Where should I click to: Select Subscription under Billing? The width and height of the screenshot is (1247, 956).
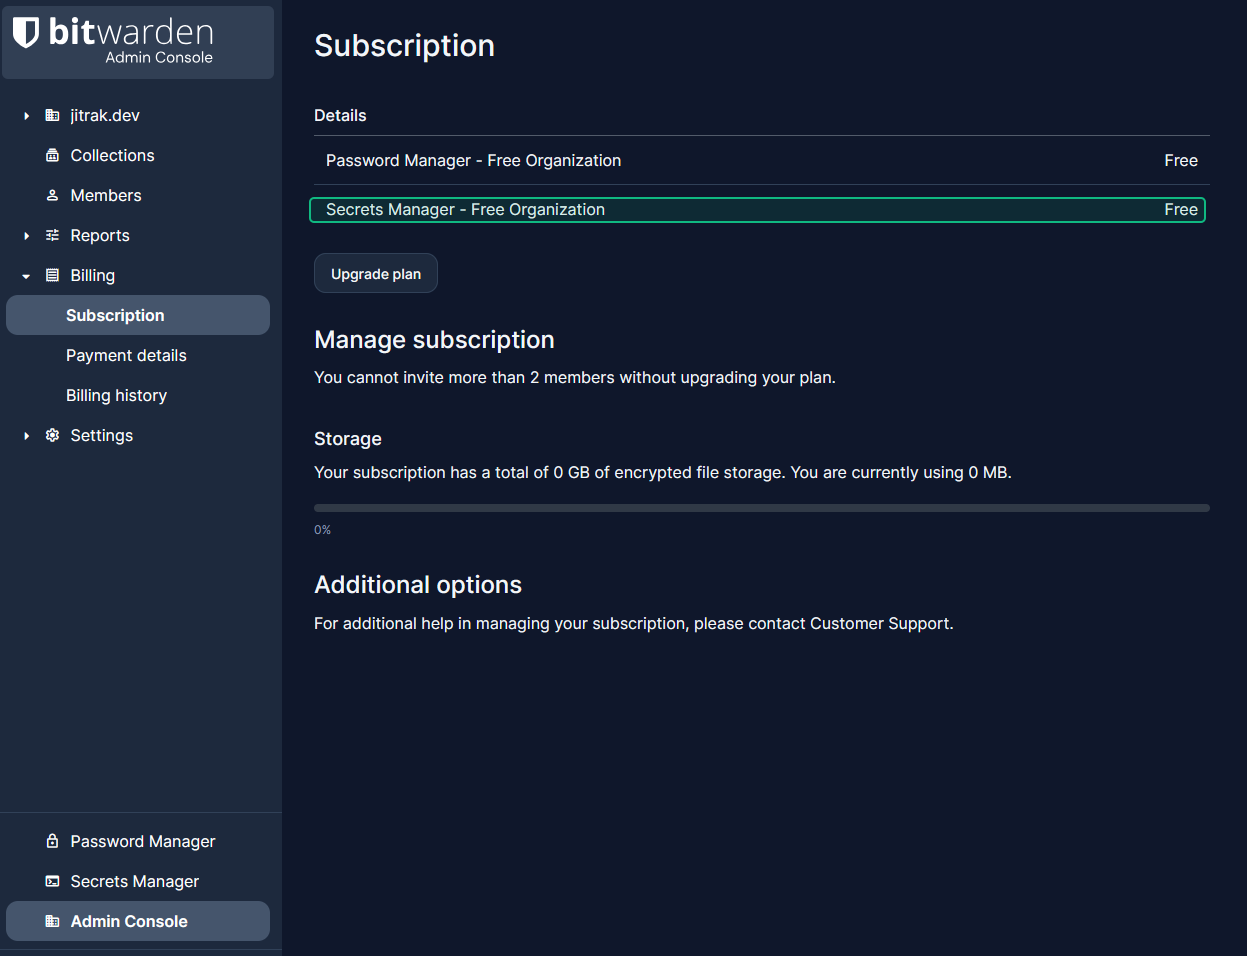pos(138,315)
